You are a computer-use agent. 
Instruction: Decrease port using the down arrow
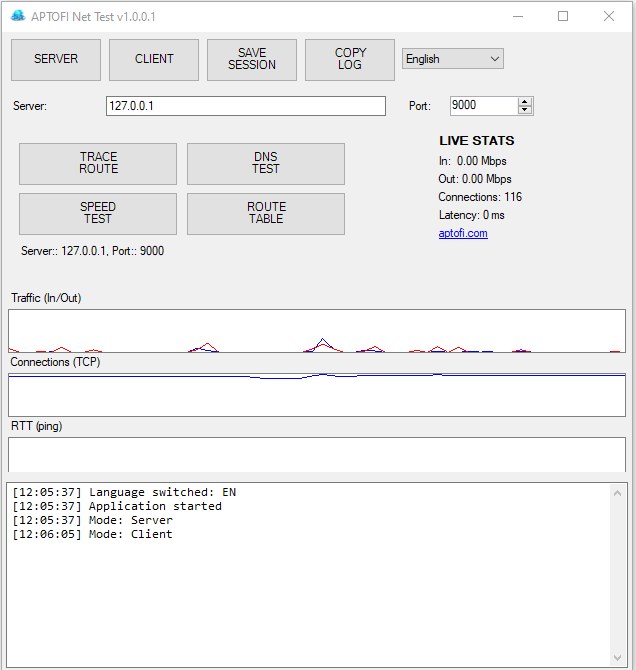(525, 110)
